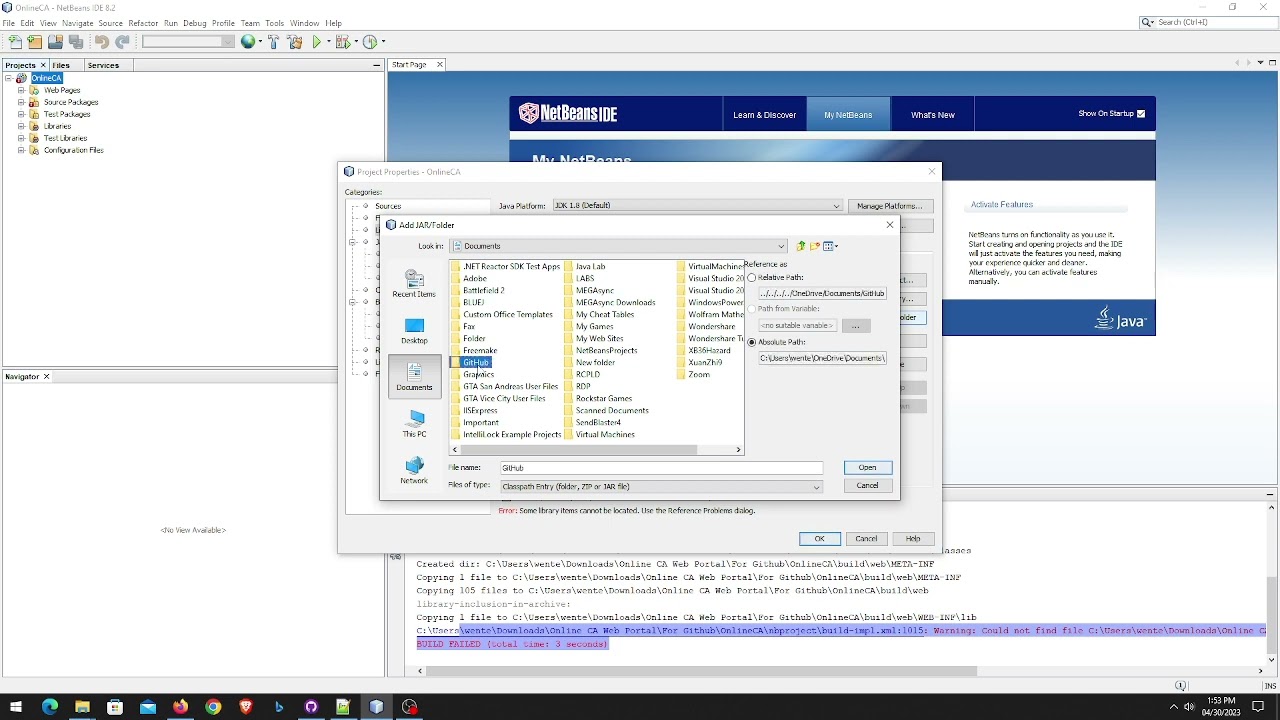The height and width of the screenshot is (720, 1280).
Task: Select the Adobe folder in file list
Action: 475,279
